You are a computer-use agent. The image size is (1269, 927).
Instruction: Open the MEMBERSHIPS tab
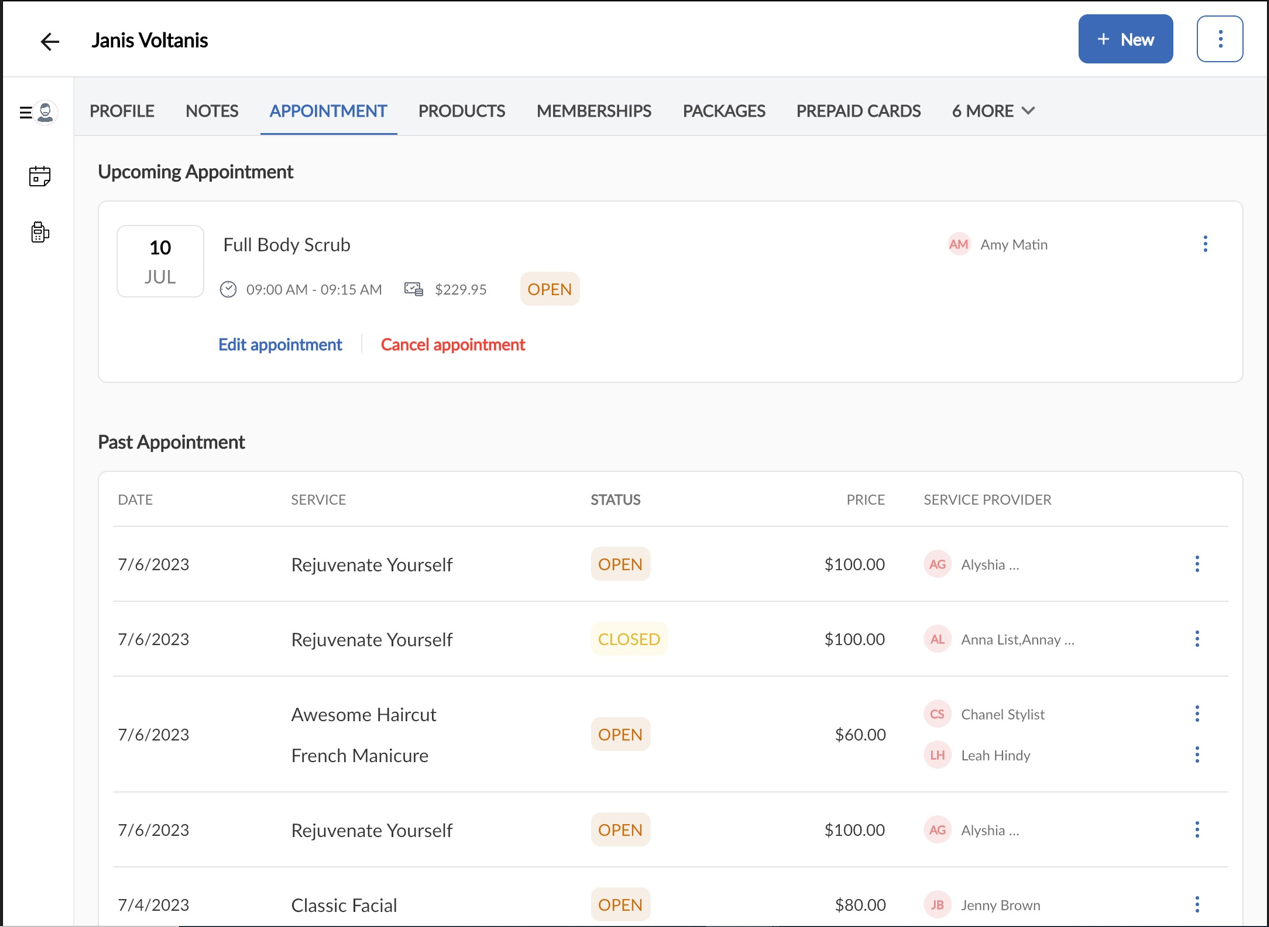click(x=594, y=111)
